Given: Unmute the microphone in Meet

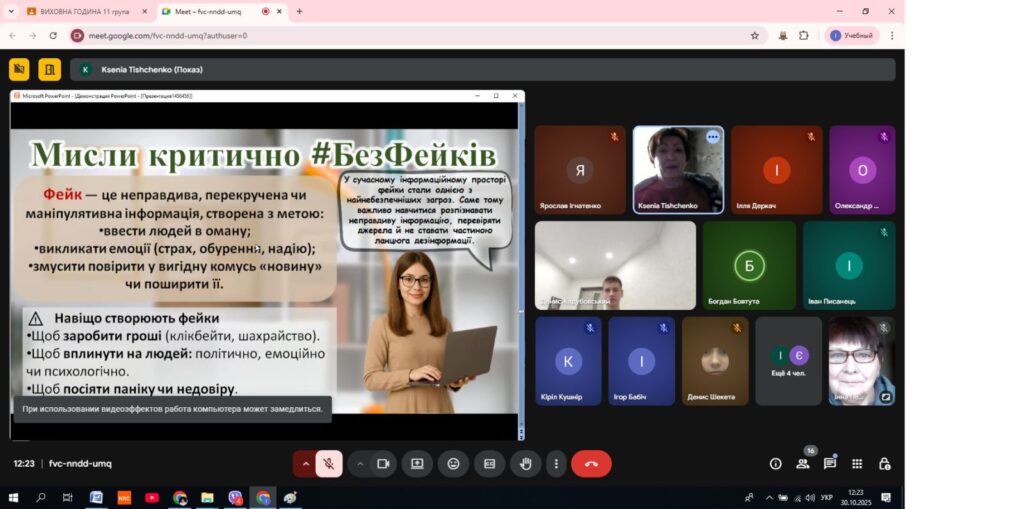Looking at the screenshot, I should (328, 464).
